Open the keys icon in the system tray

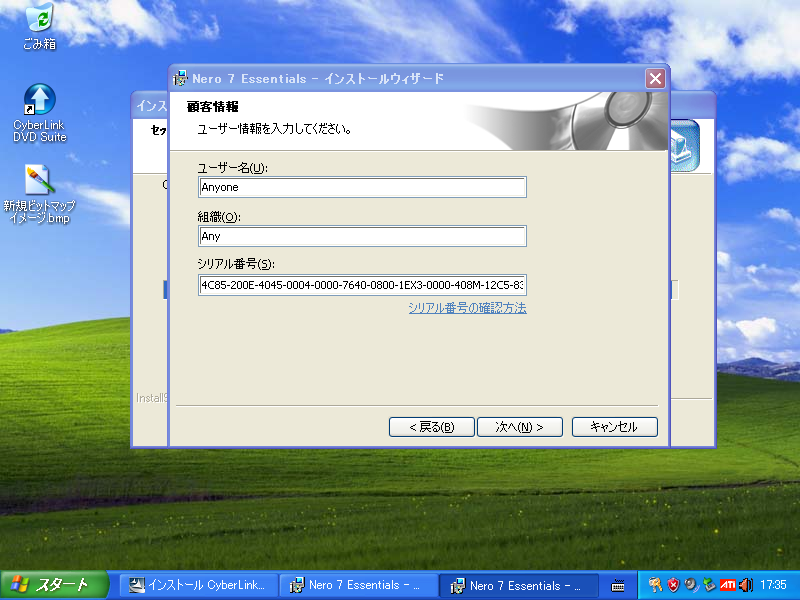655,585
